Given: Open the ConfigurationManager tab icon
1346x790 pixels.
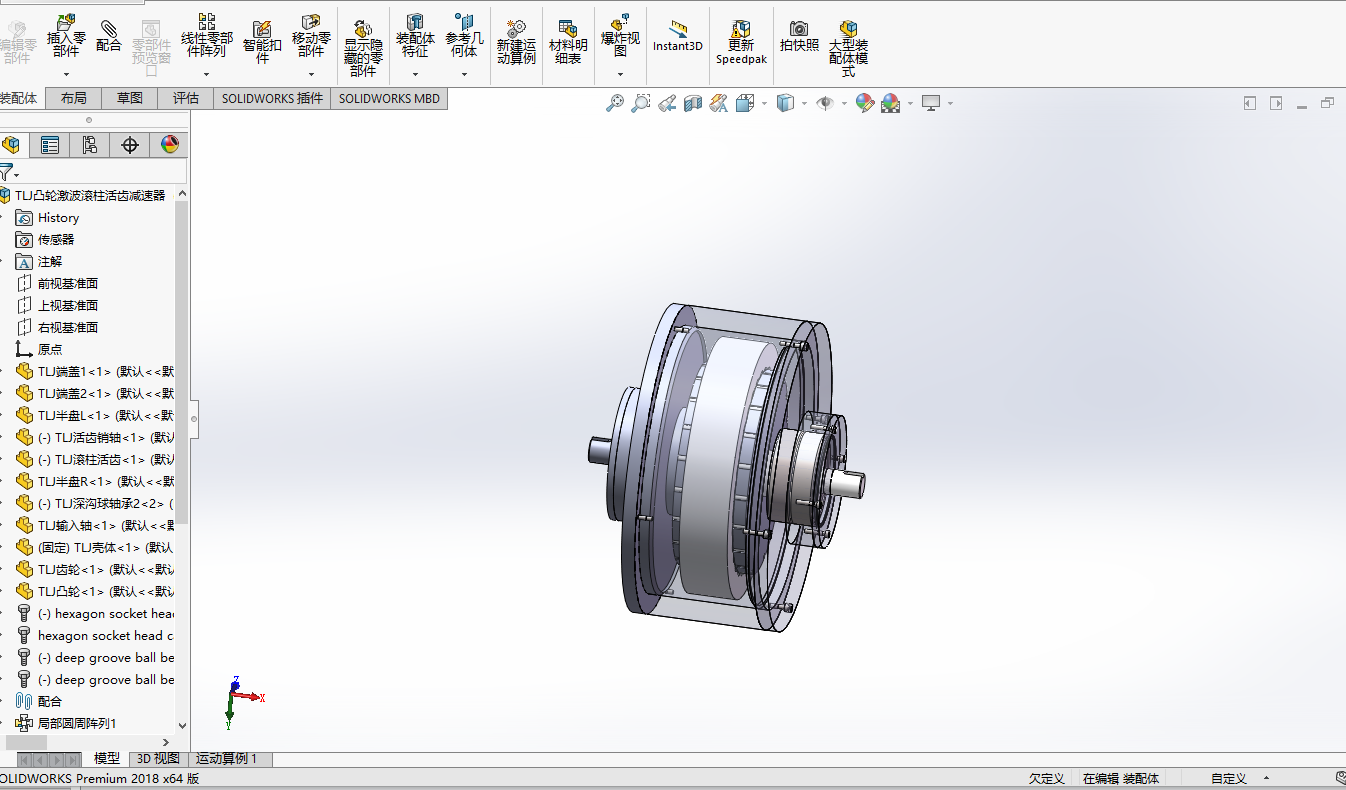Looking at the screenshot, I should (x=89, y=145).
